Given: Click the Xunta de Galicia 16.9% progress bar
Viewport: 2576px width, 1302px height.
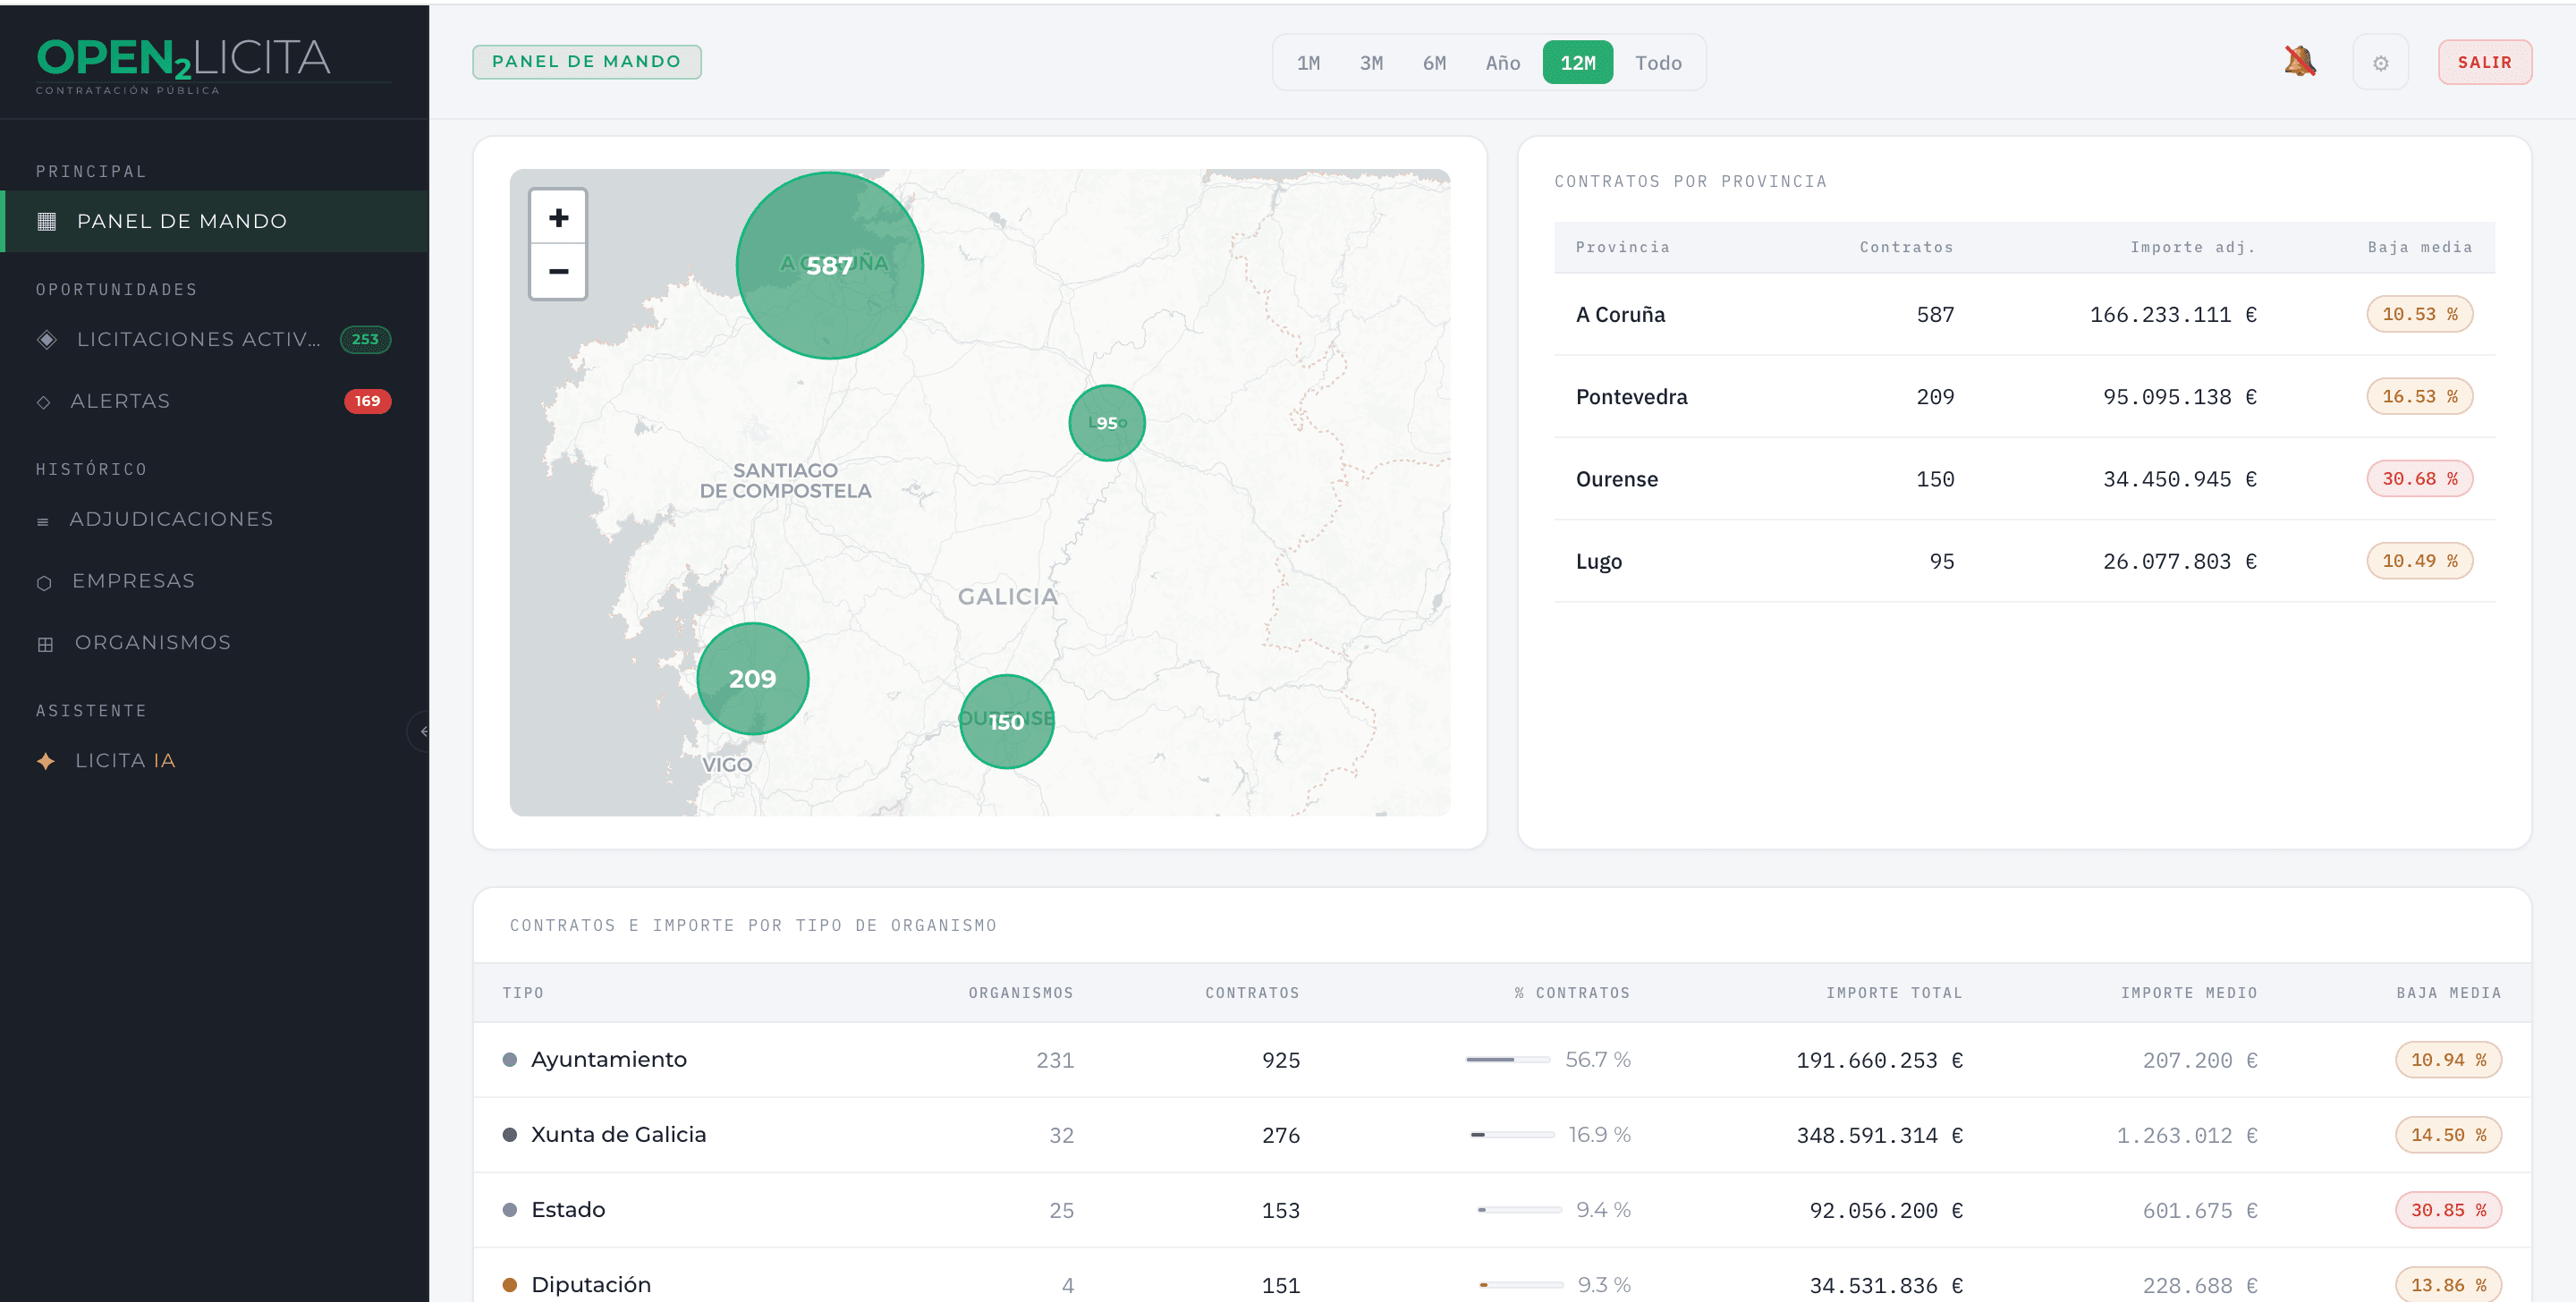Looking at the screenshot, I should click(1512, 1135).
